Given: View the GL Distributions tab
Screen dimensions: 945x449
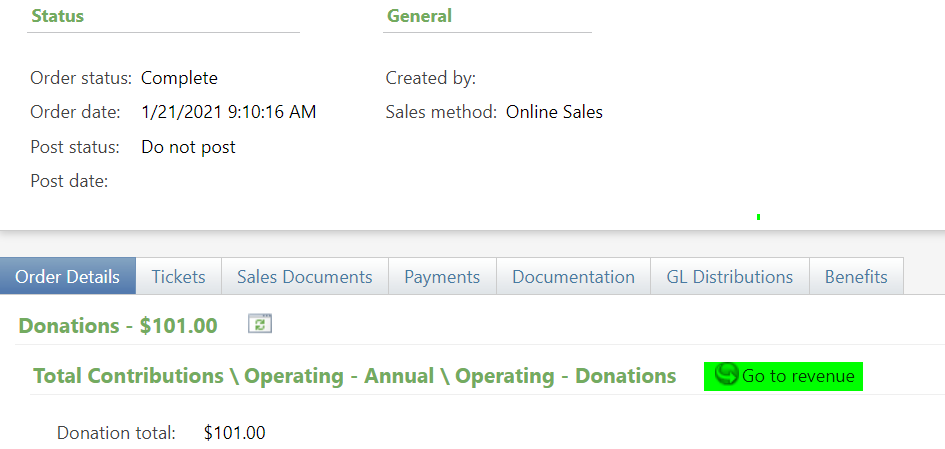Looking at the screenshot, I should pos(729,276).
